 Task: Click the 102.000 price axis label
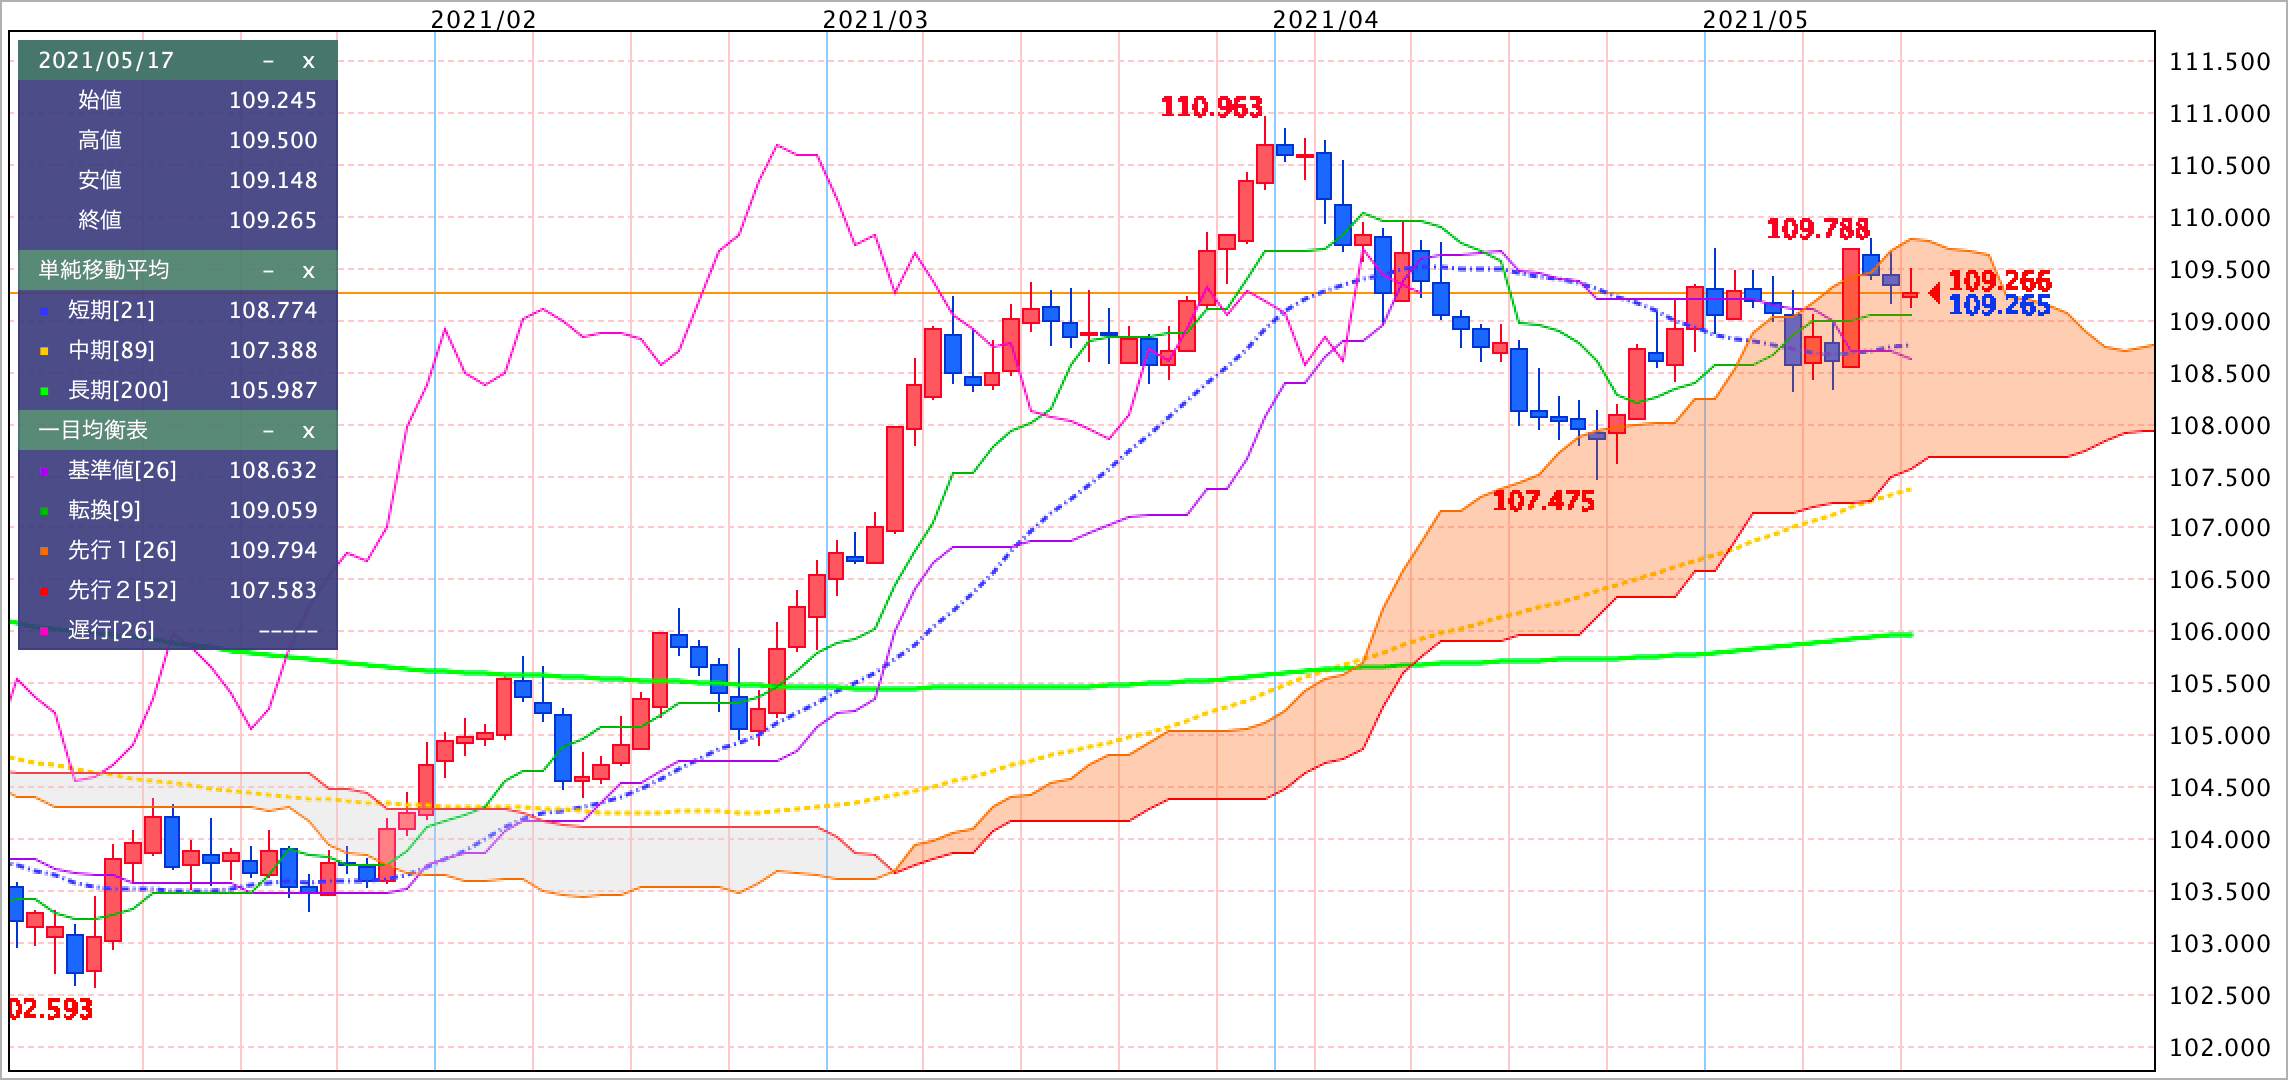[2218, 1048]
